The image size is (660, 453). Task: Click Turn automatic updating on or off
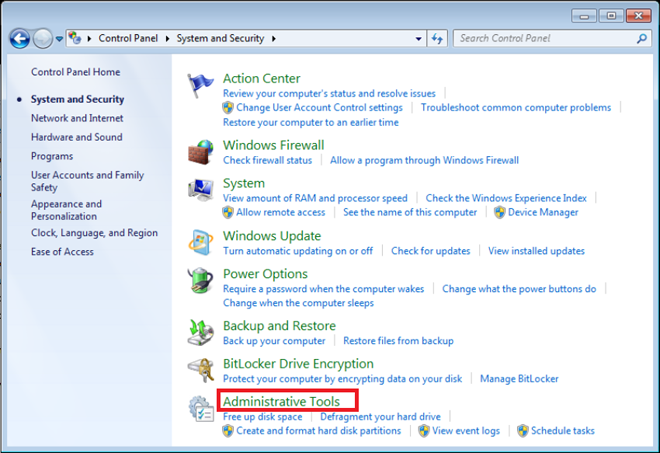(x=298, y=251)
